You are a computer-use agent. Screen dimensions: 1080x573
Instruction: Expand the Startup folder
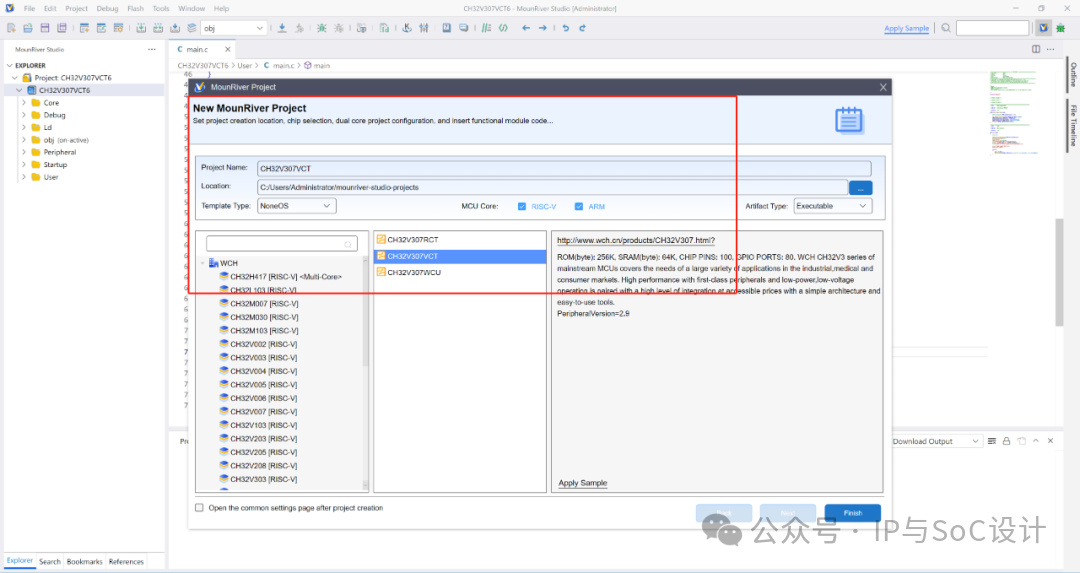click(24, 165)
